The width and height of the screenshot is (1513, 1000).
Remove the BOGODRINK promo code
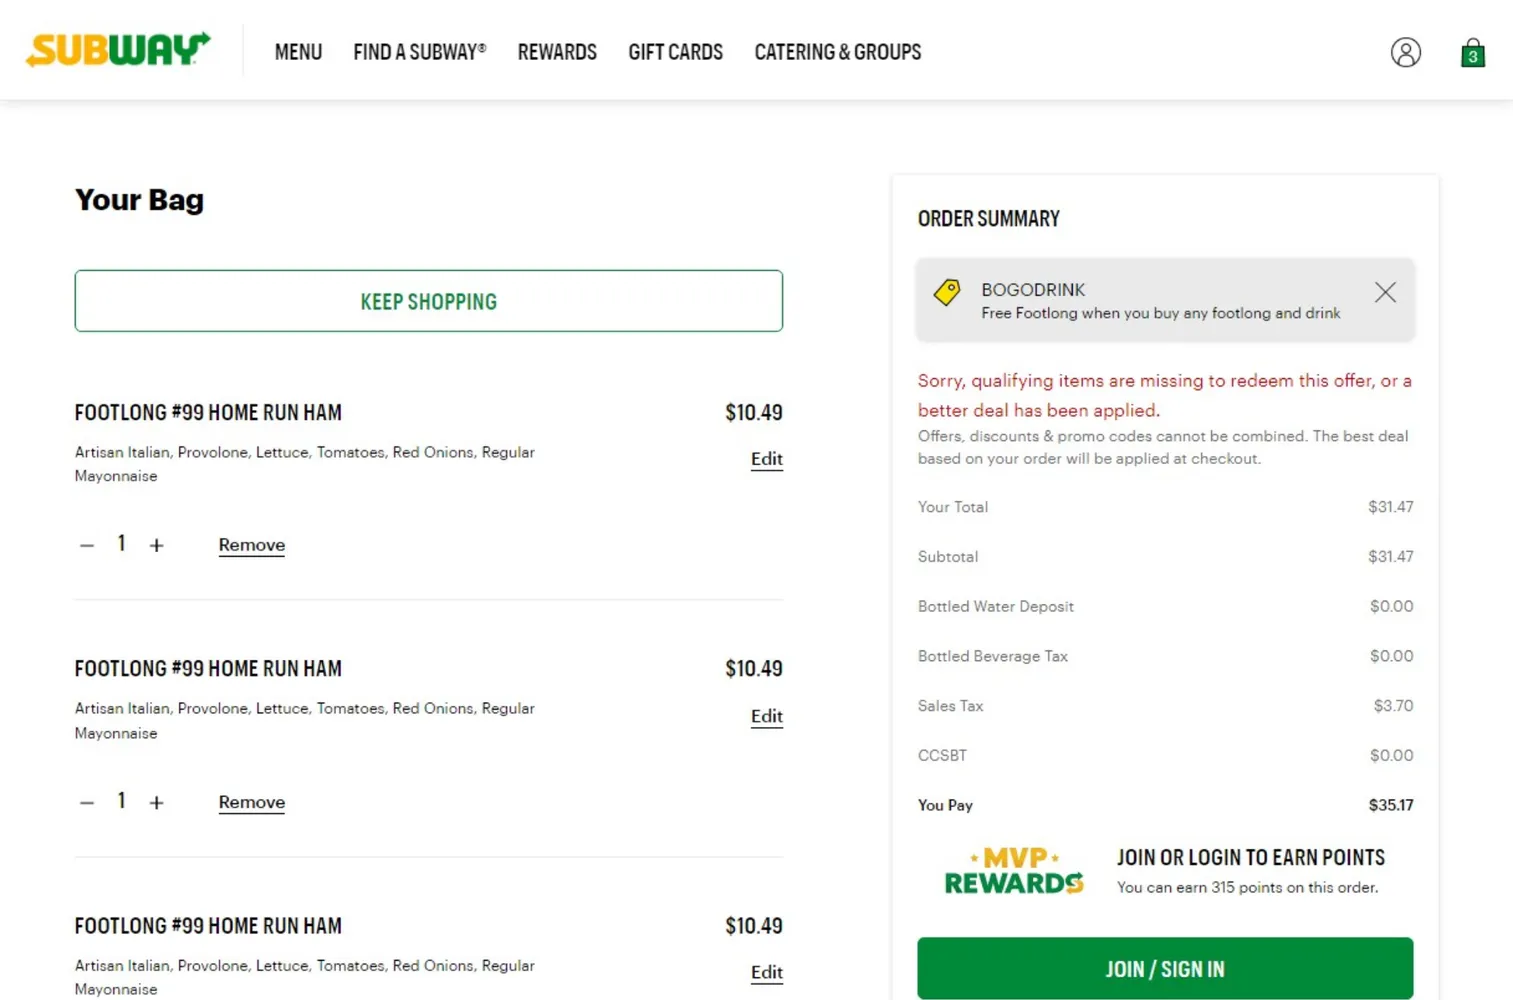point(1384,292)
